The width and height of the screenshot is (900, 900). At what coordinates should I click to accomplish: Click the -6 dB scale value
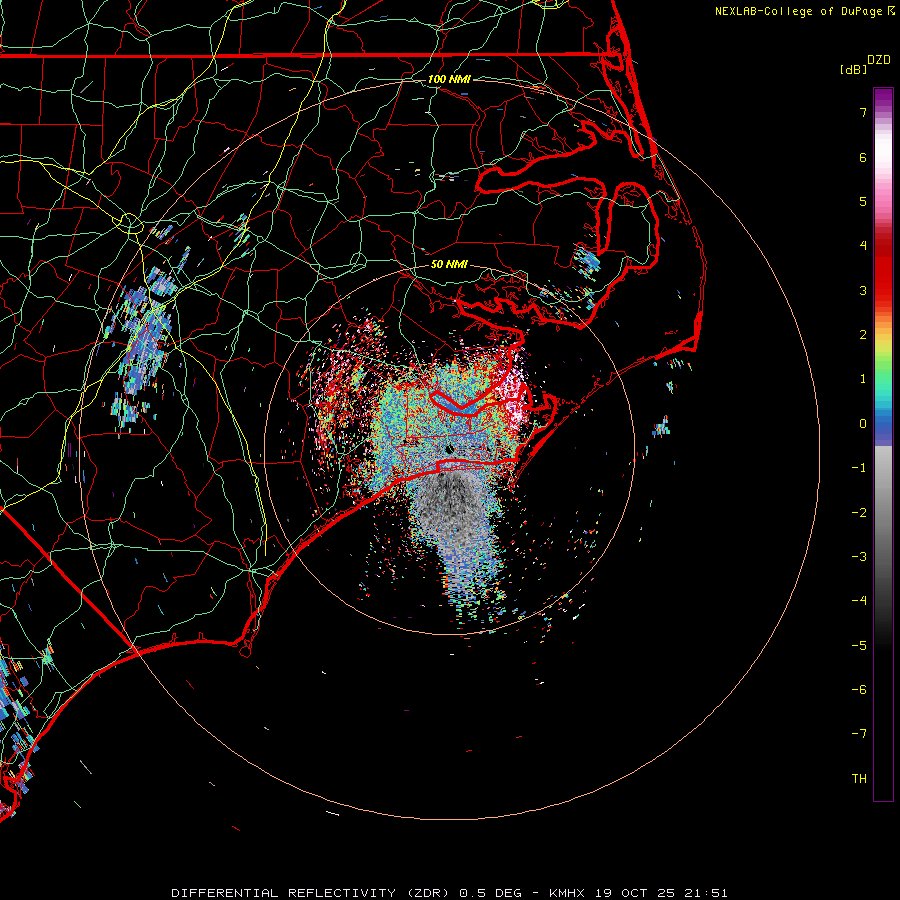859,690
